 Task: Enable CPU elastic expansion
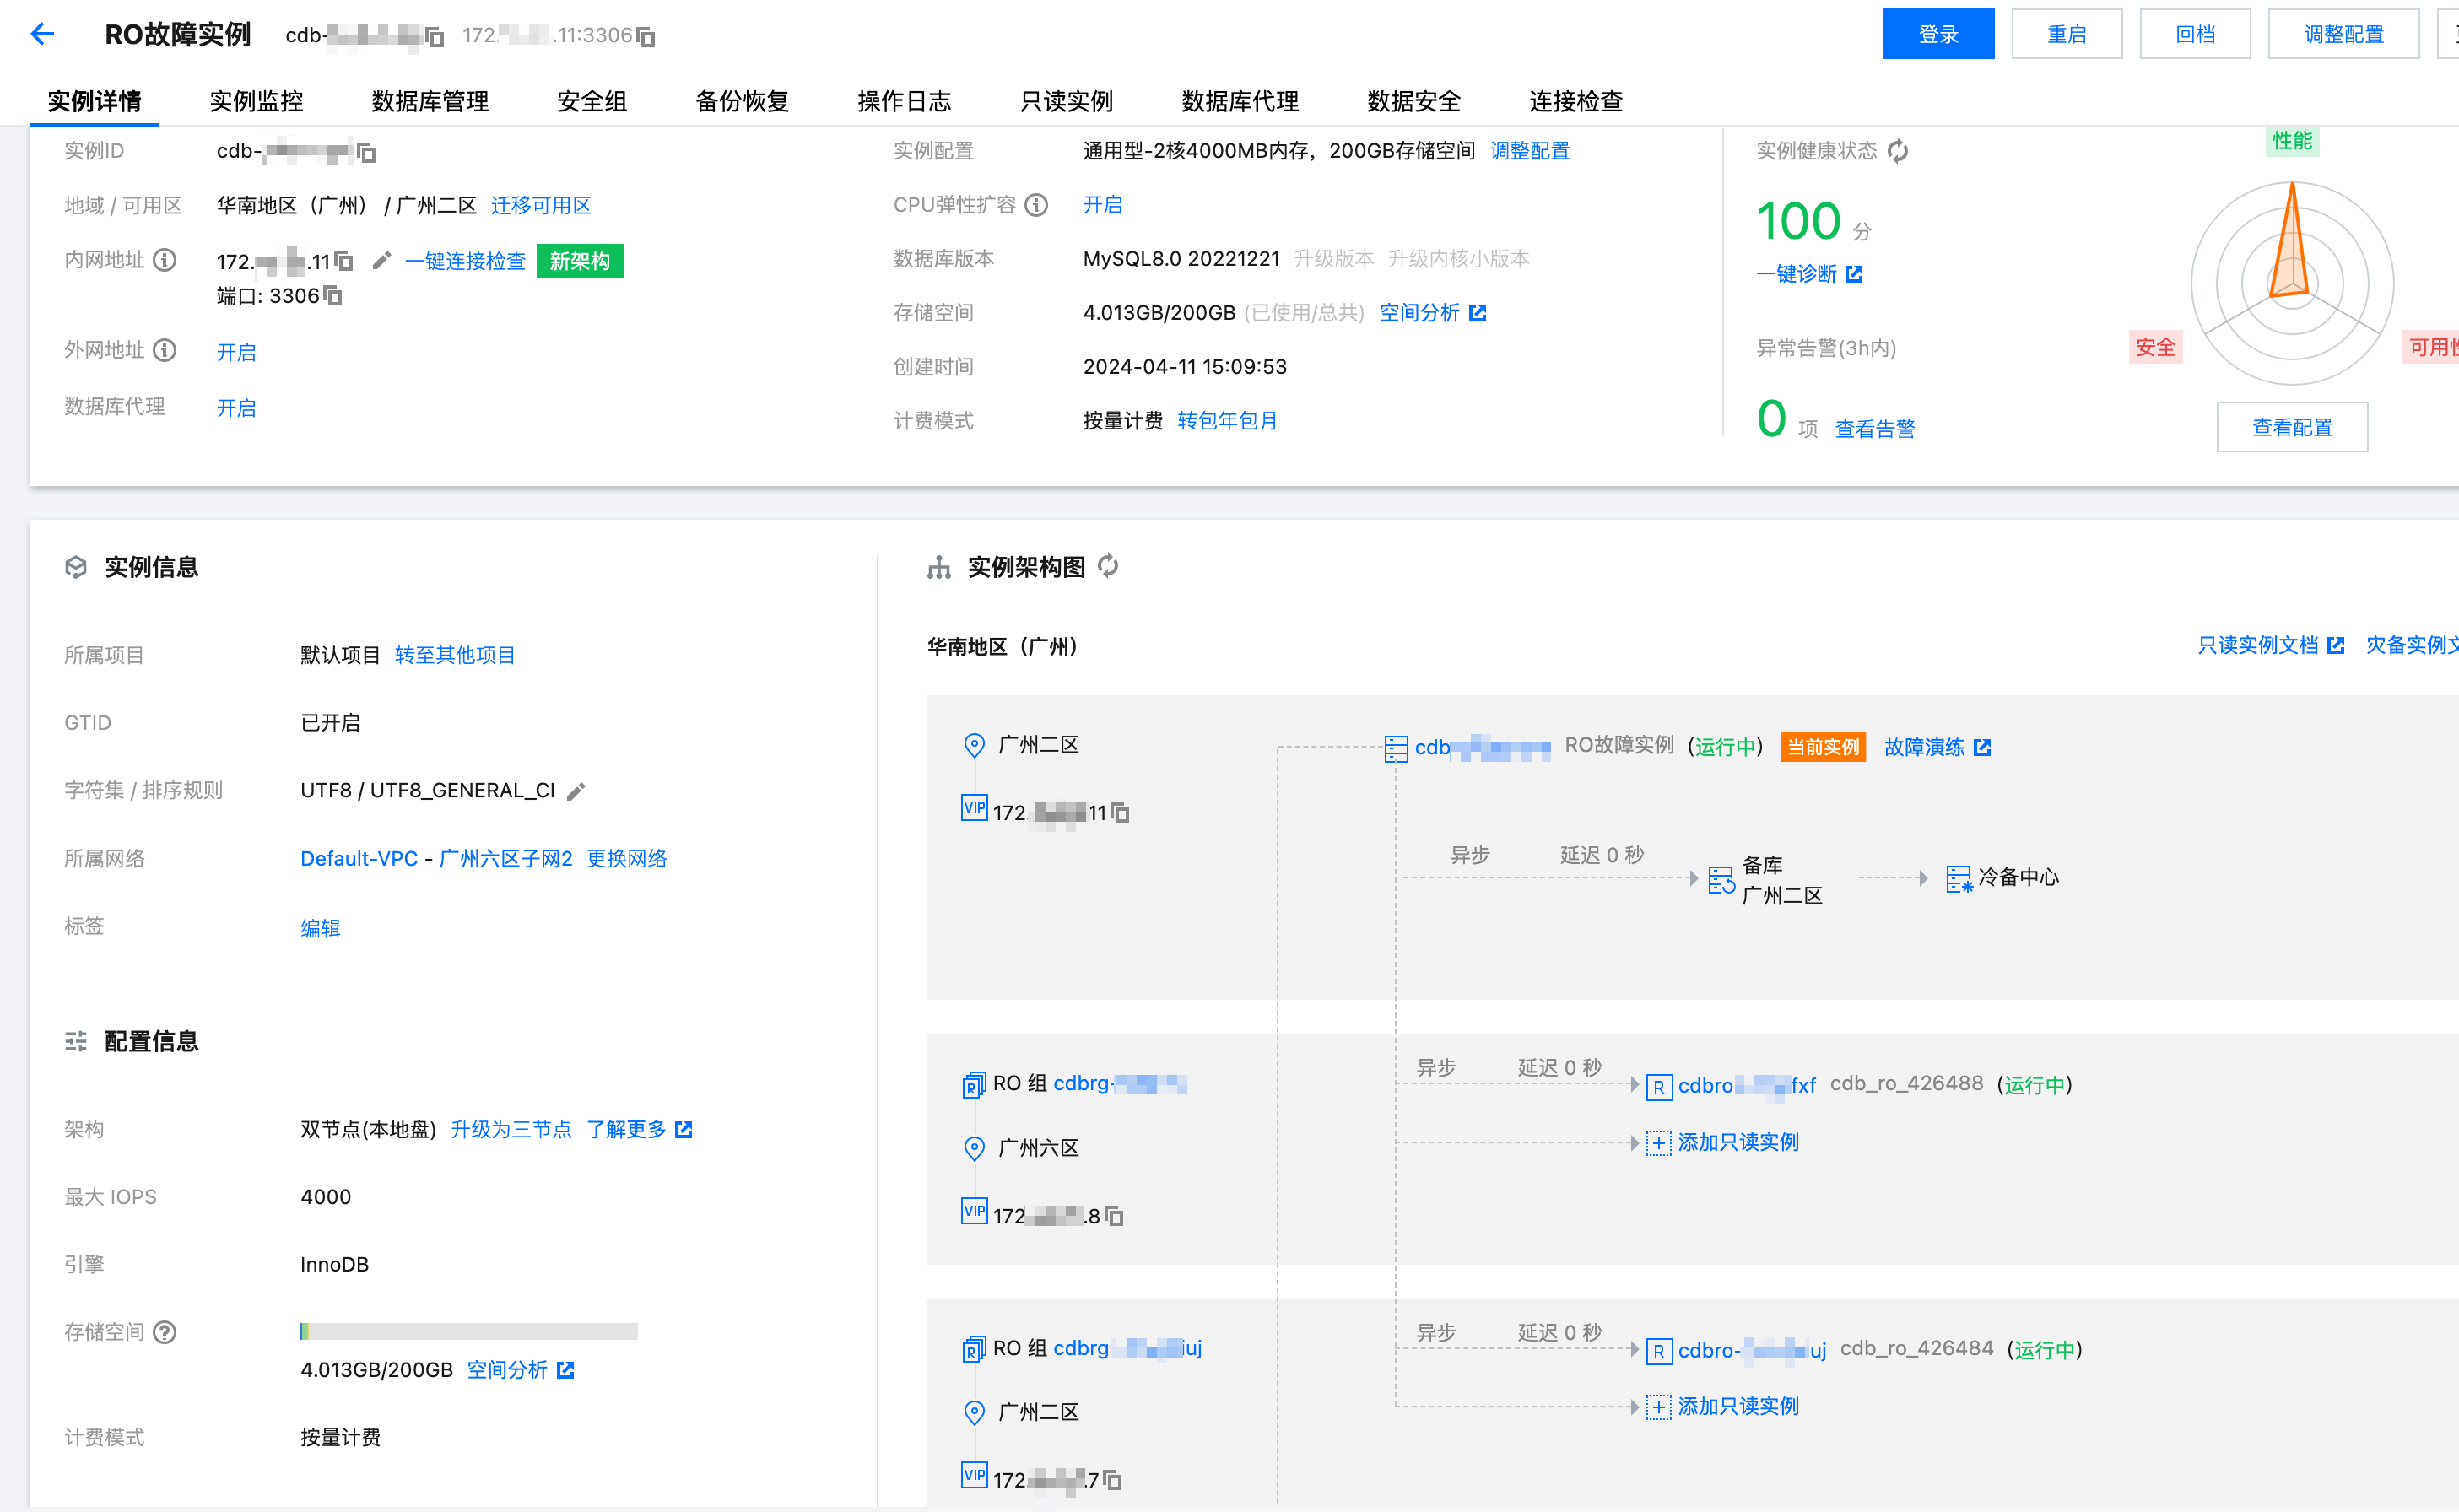point(1102,205)
